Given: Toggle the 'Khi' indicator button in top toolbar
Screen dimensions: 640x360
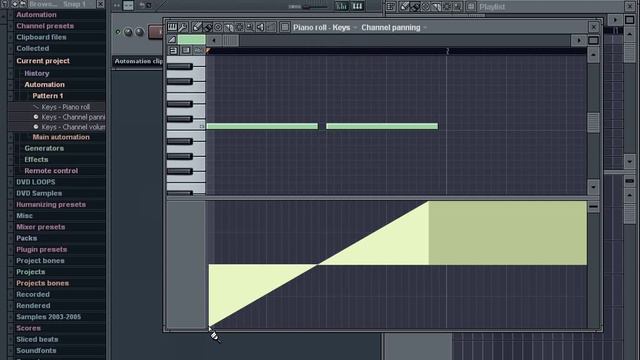Looking at the screenshot, I should coord(341,6).
